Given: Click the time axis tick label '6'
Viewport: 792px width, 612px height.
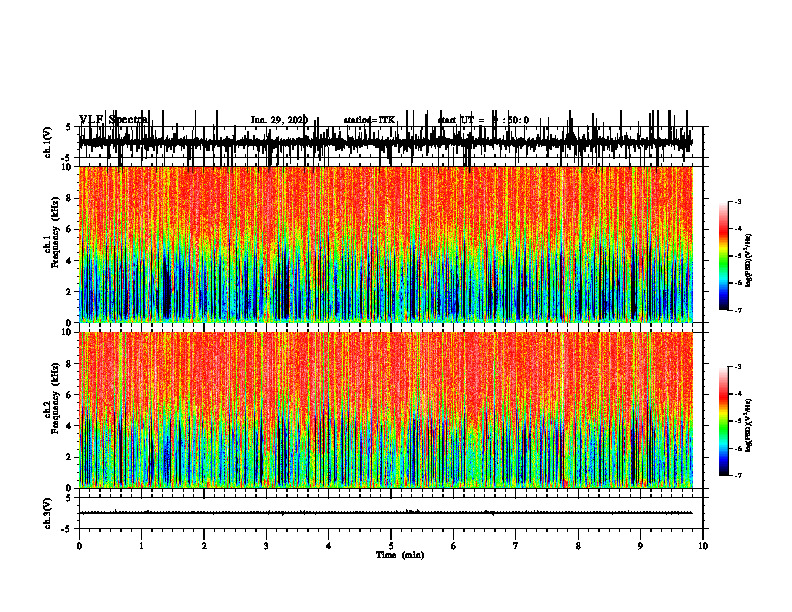Looking at the screenshot, I should 454,546.
